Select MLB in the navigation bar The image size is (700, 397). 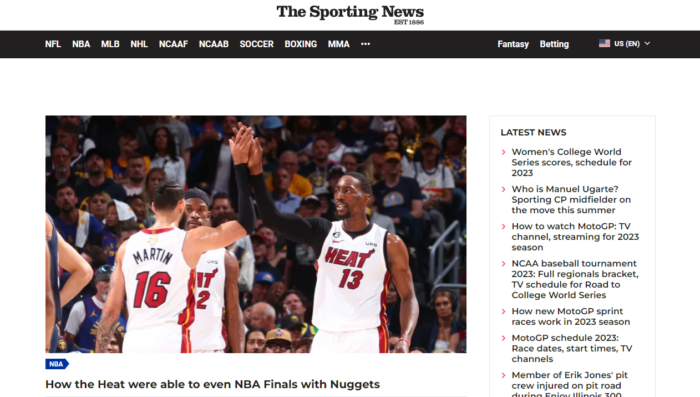point(110,44)
